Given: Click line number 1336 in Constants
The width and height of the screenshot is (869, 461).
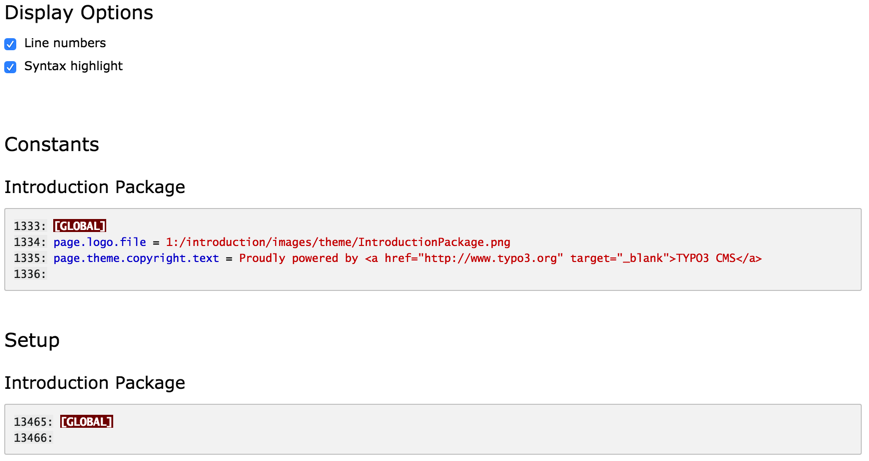Looking at the screenshot, I should pyautogui.click(x=30, y=274).
